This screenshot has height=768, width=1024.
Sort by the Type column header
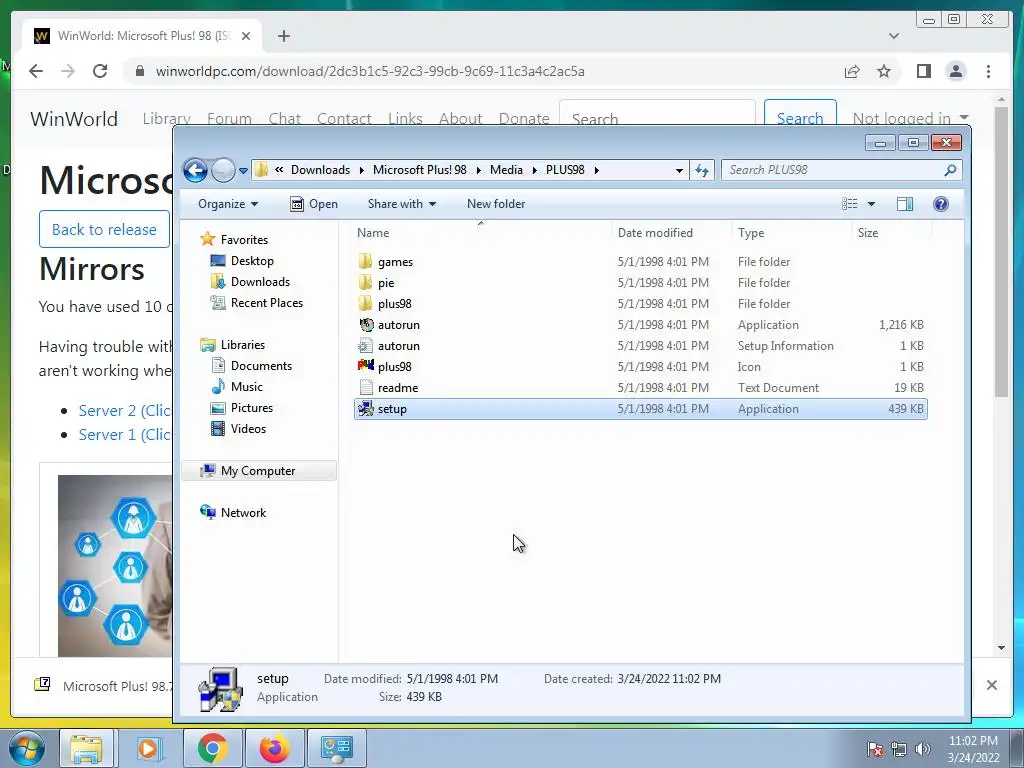click(750, 232)
